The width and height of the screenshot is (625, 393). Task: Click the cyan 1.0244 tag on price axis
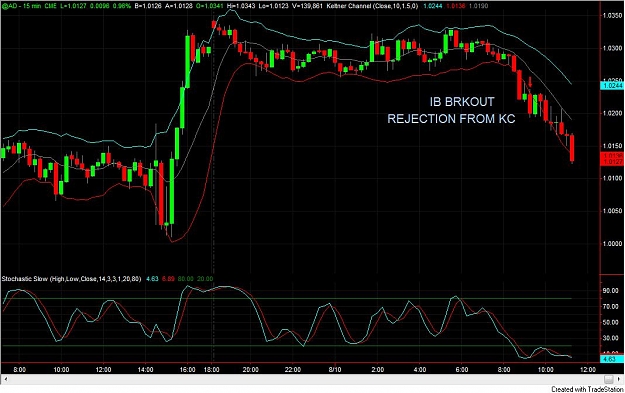click(x=612, y=86)
